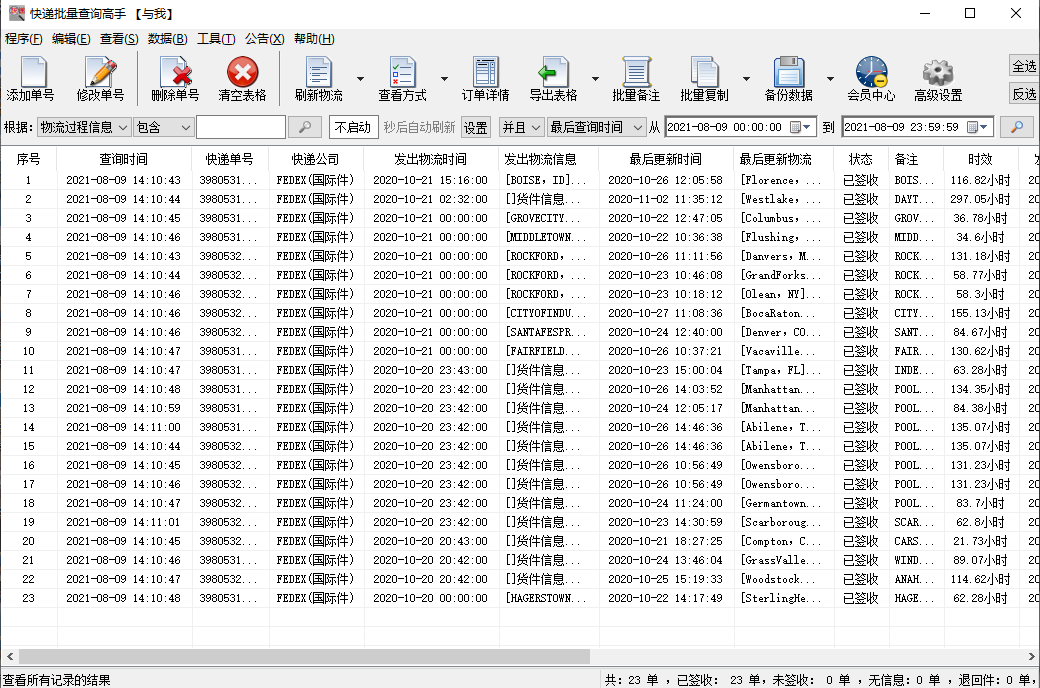
Task: Sort by the 最后更新时间 column header
Action: (665, 159)
